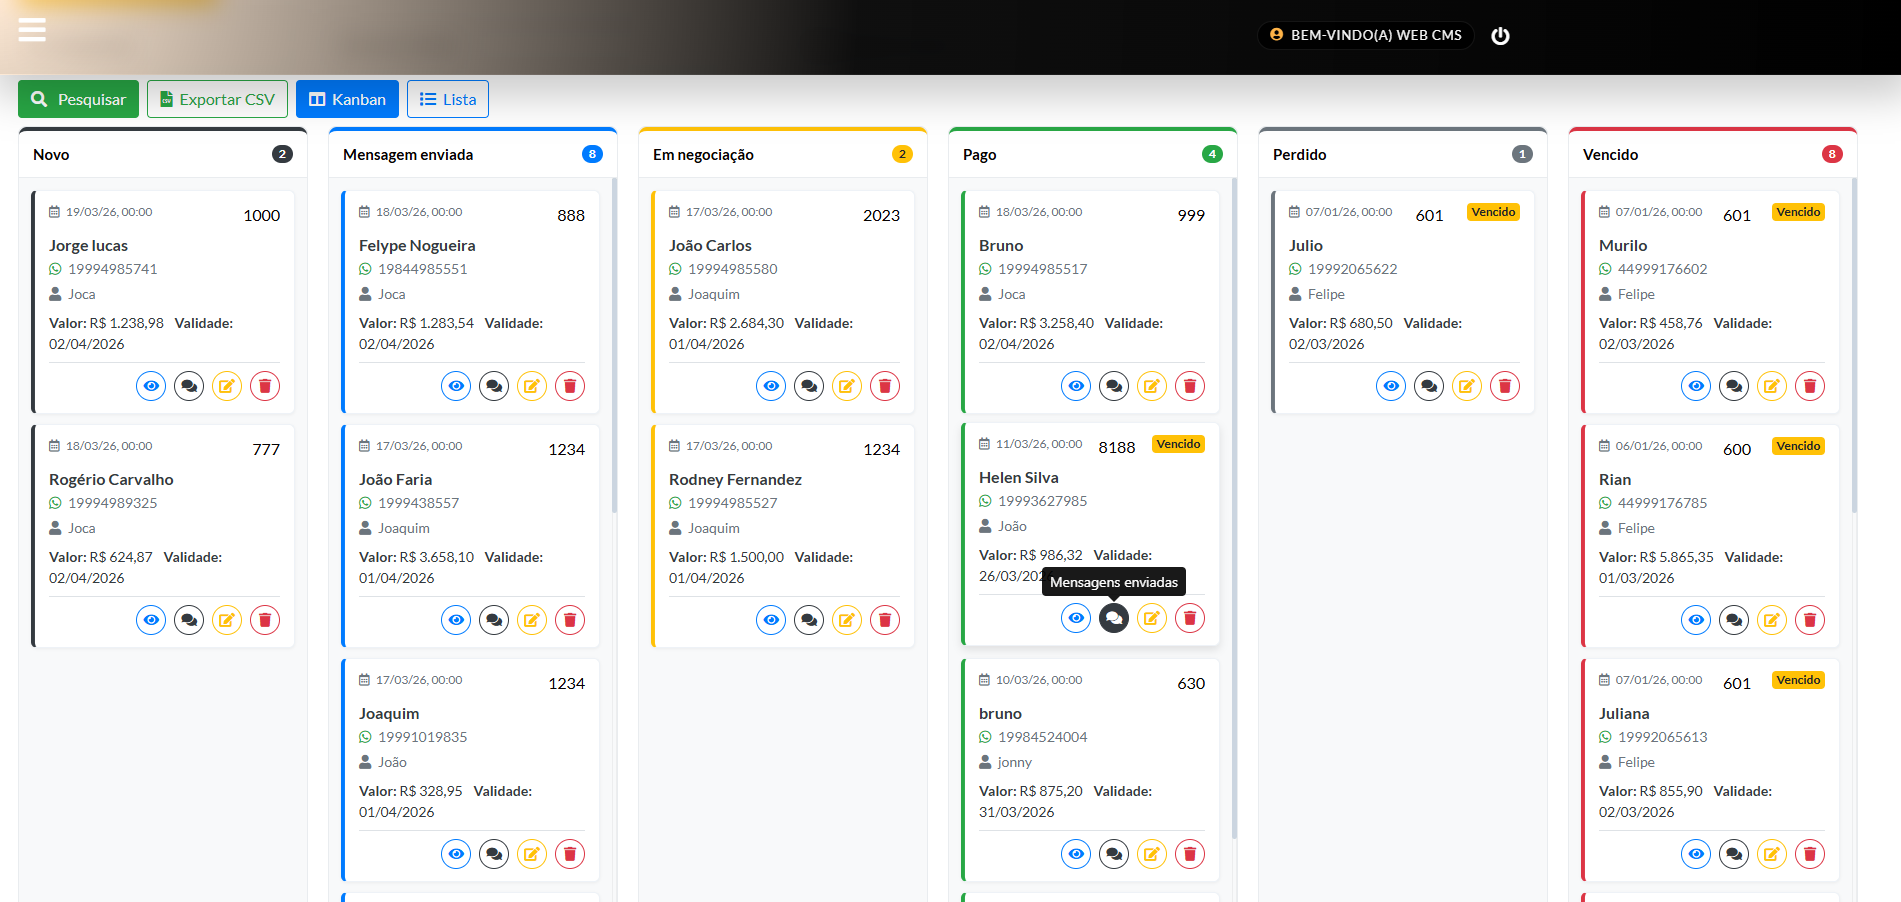View details of Bruno card eye icon
The image size is (1901, 902).
[x=1076, y=386]
